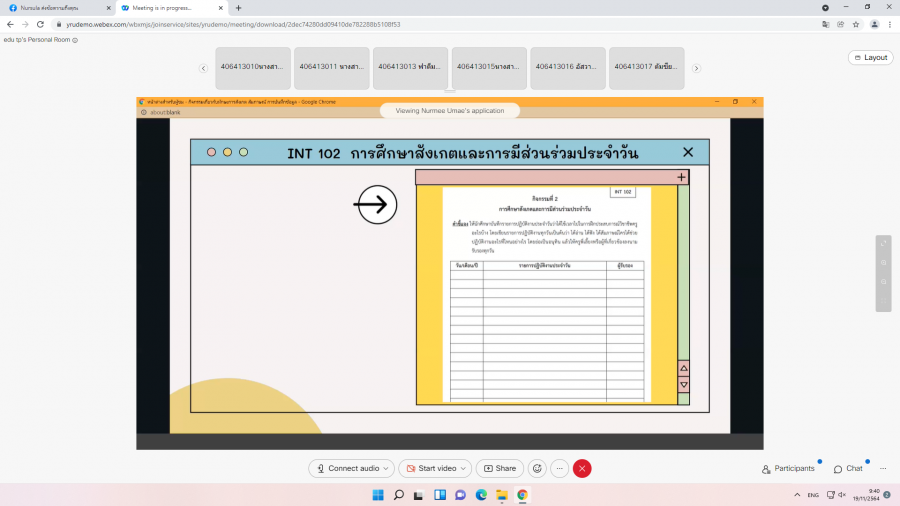The width and height of the screenshot is (900, 506).
Task: Expand the video options dropdown arrow
Action: point(463,468)
